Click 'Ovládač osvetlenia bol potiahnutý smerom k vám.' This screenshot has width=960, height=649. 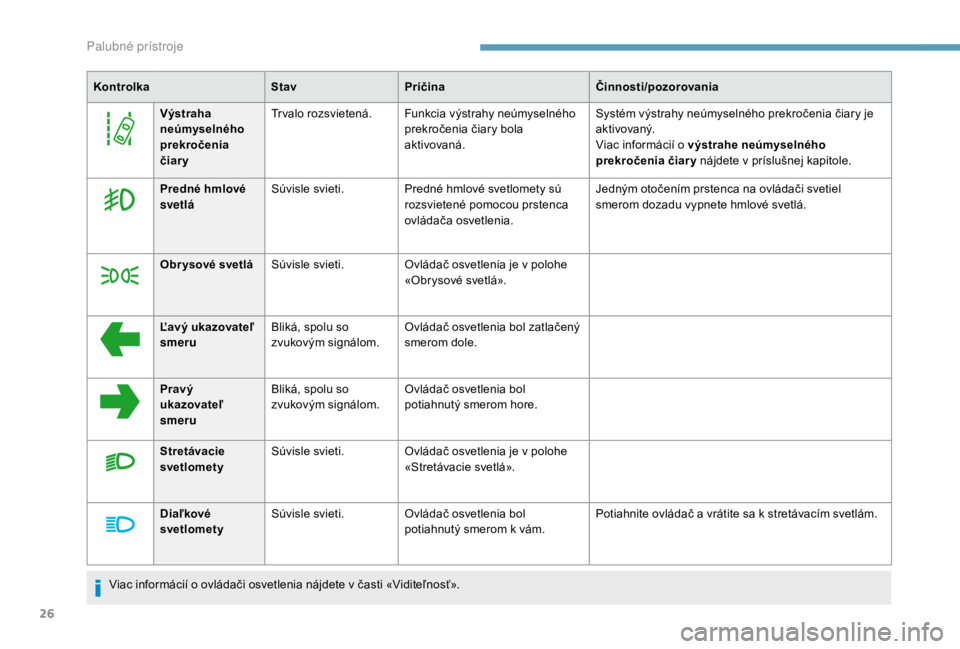pyautogui.click(x=474, y=521)
